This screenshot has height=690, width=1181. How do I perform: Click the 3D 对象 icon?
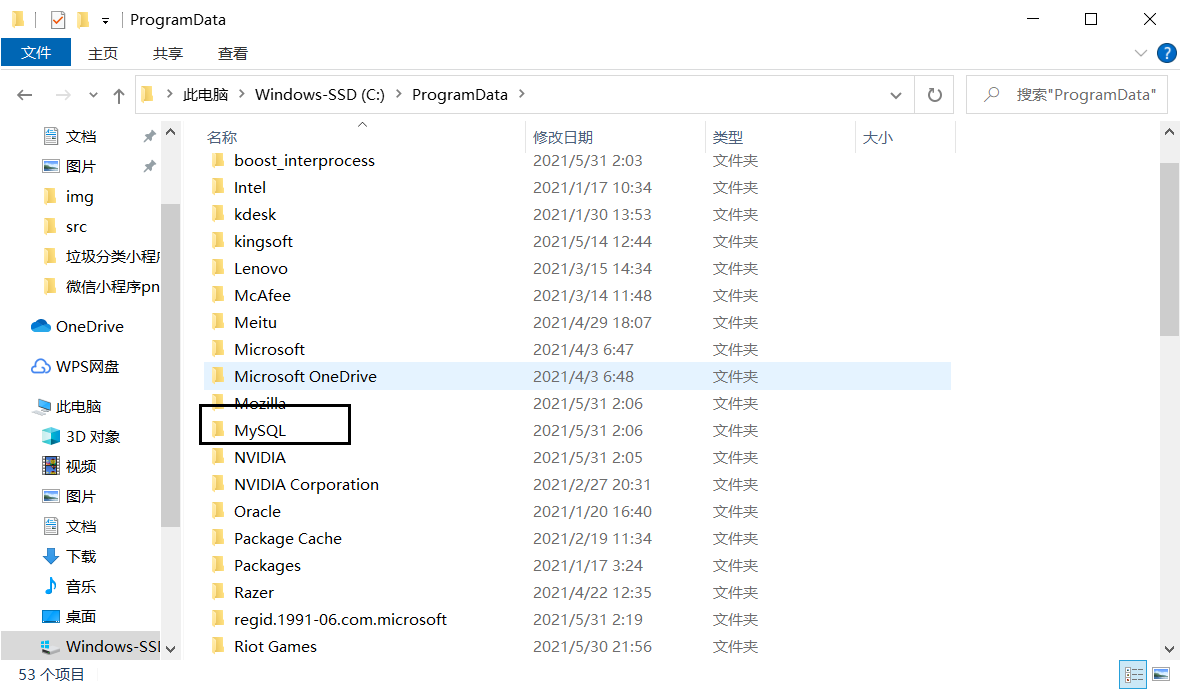[50, 436]
